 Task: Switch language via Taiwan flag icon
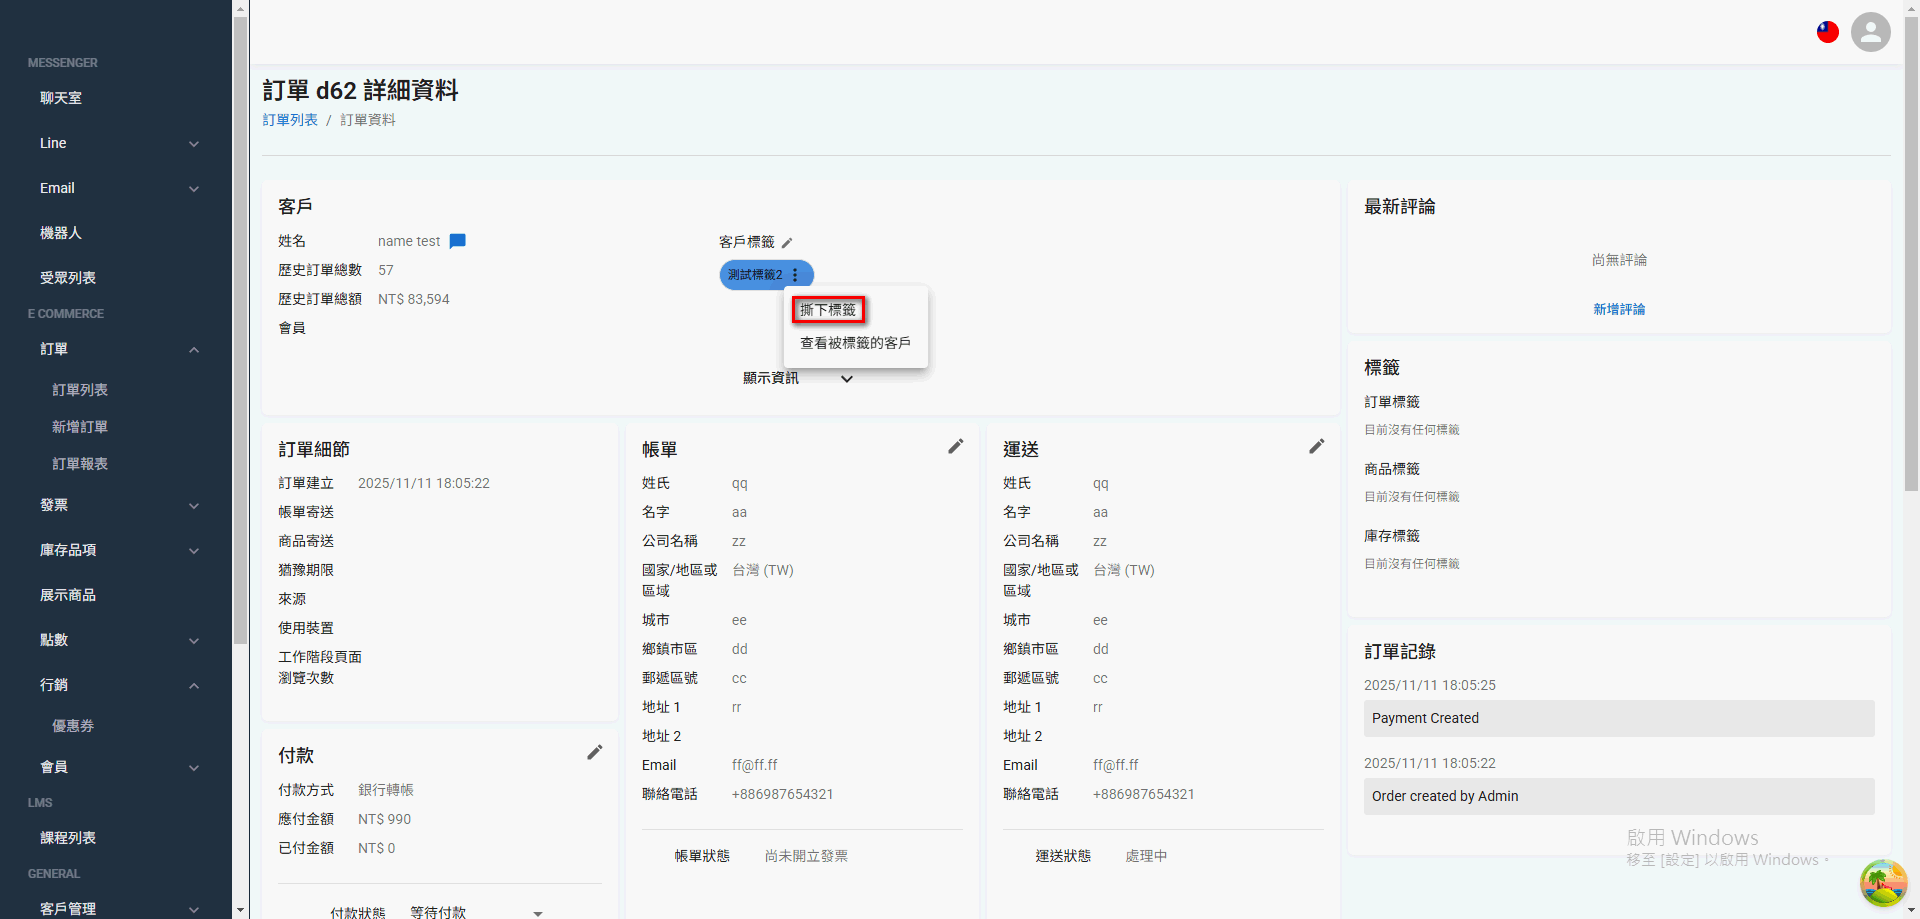pos(1828,32)
